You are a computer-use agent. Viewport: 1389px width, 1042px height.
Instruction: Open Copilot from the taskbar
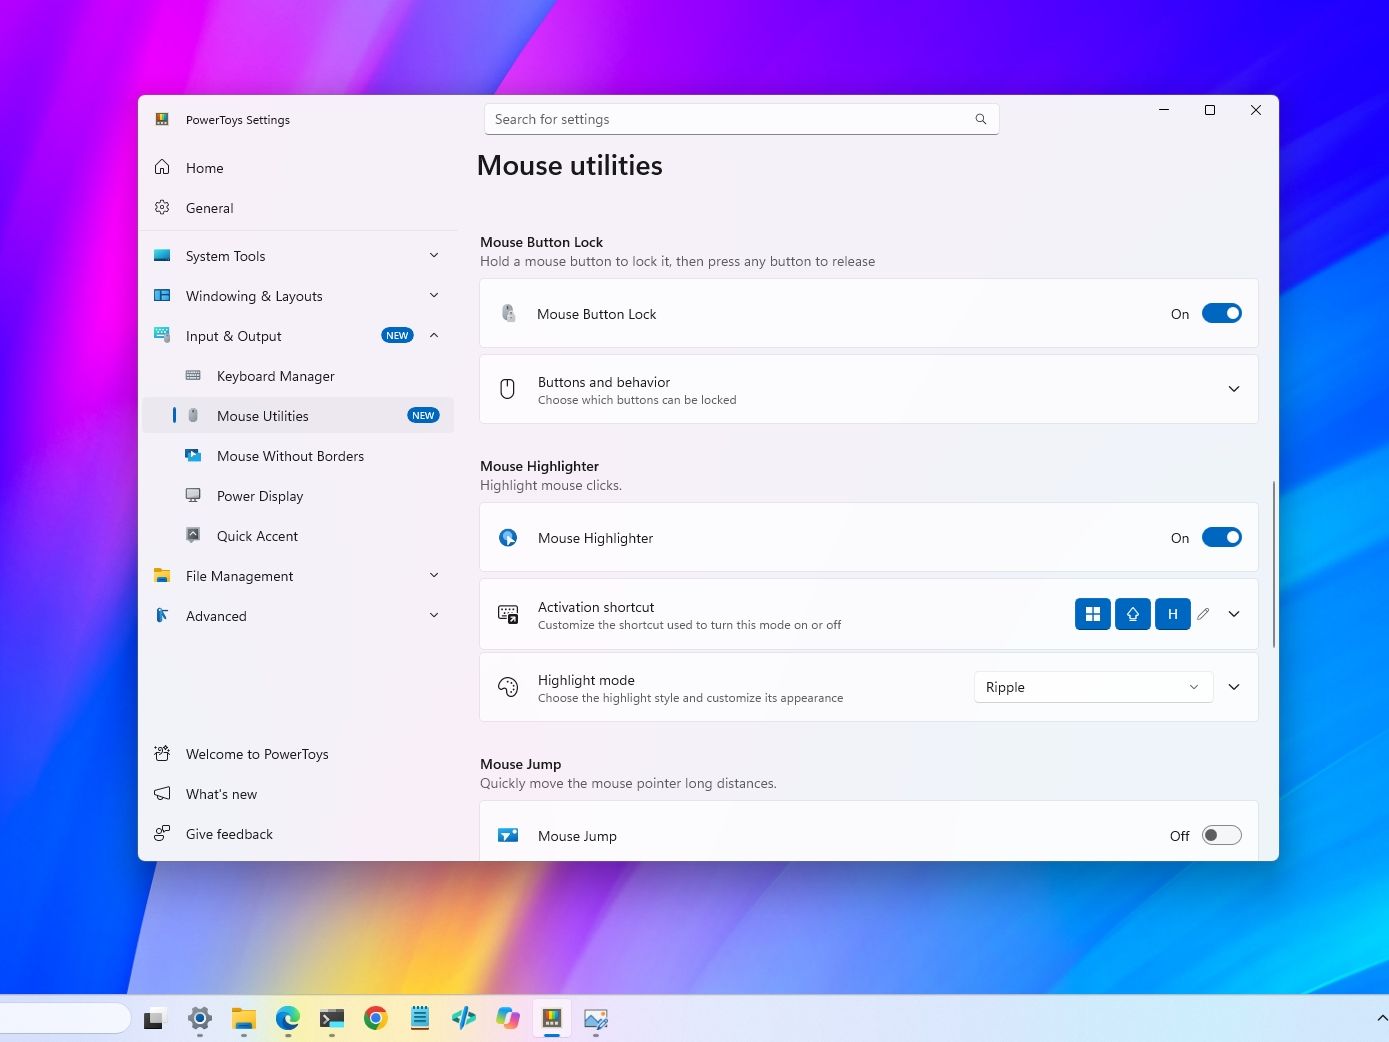pyautogui.click(x=508, y=1019)
